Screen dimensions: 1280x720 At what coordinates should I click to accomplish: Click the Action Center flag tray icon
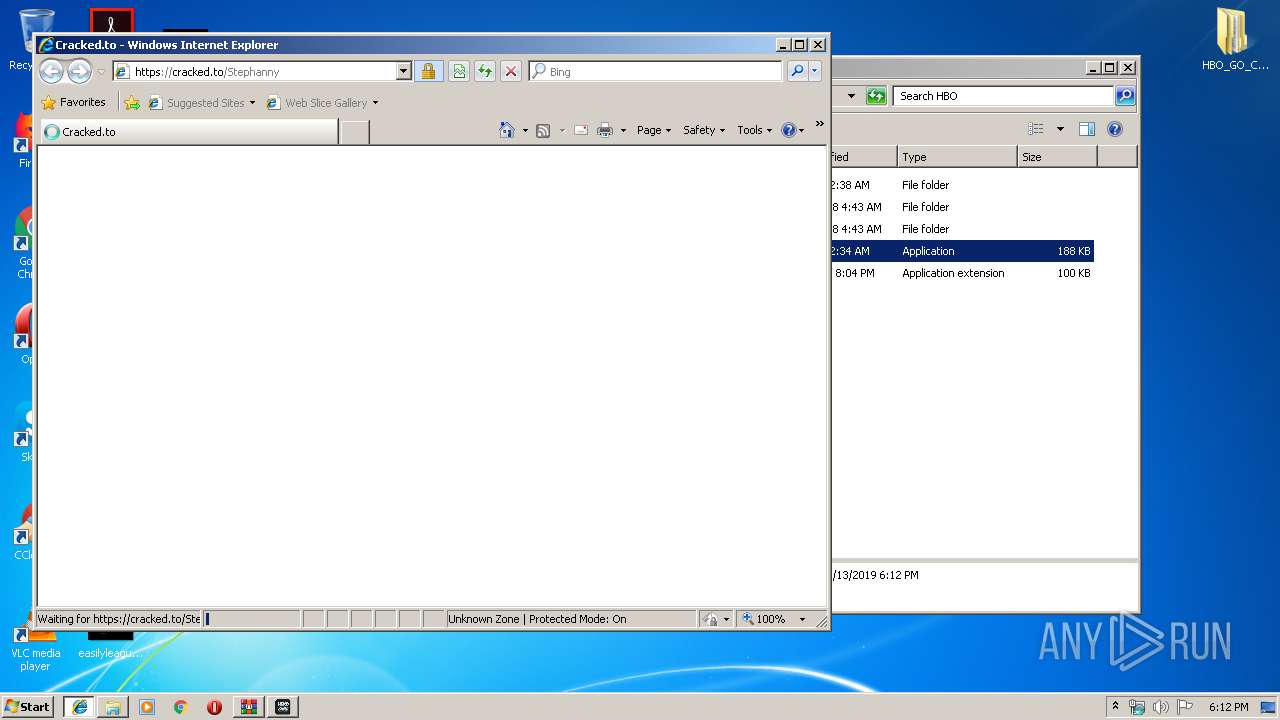pos(1185,707)
